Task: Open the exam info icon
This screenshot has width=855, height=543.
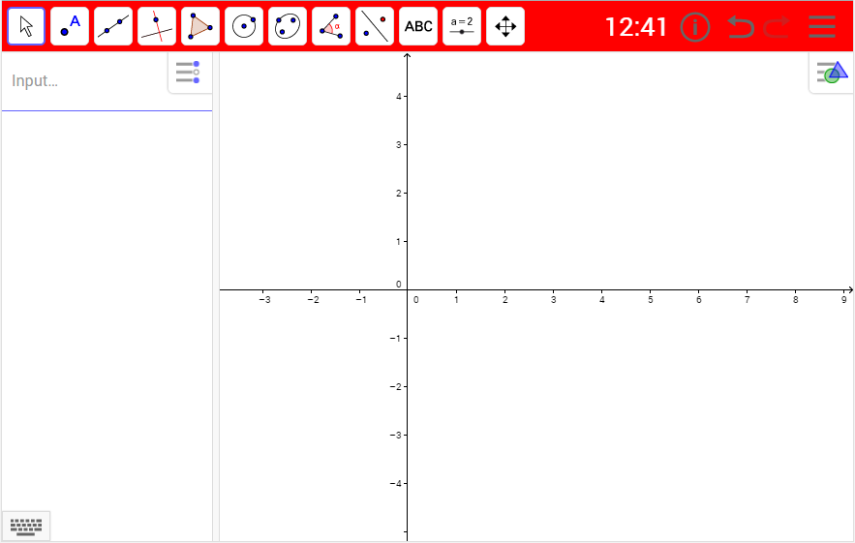Action: [695, 27]
